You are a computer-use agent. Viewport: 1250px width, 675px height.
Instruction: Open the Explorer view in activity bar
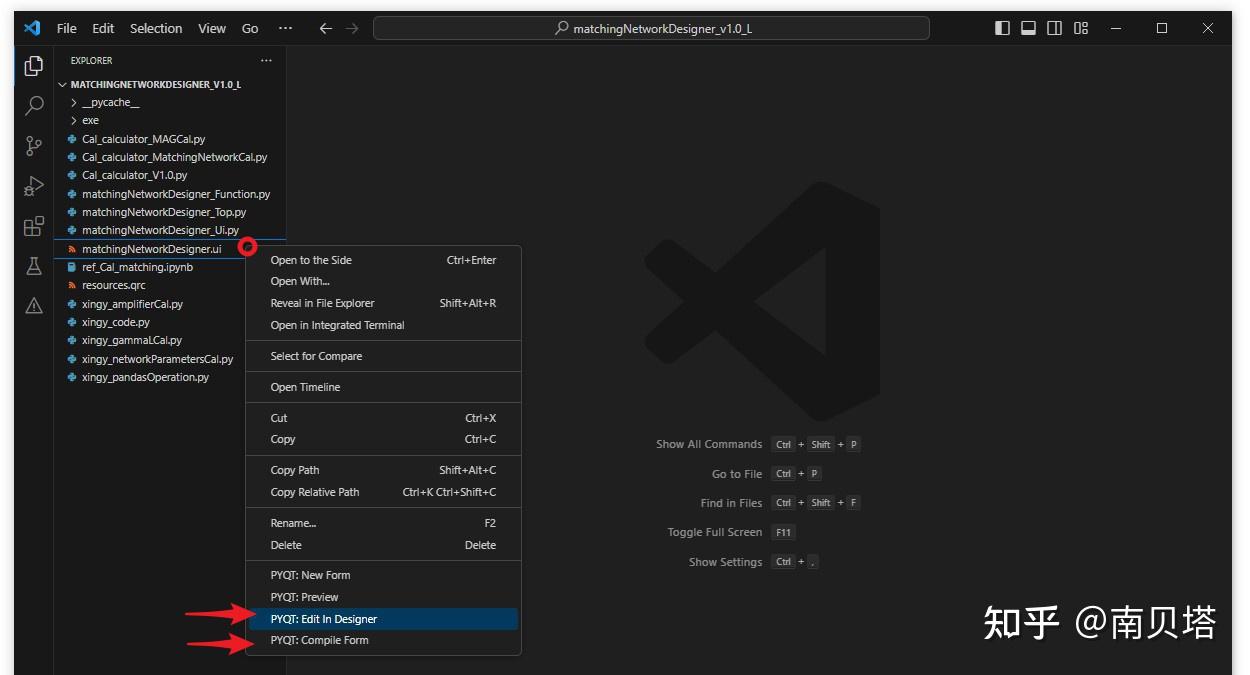(x=34, y=66)
